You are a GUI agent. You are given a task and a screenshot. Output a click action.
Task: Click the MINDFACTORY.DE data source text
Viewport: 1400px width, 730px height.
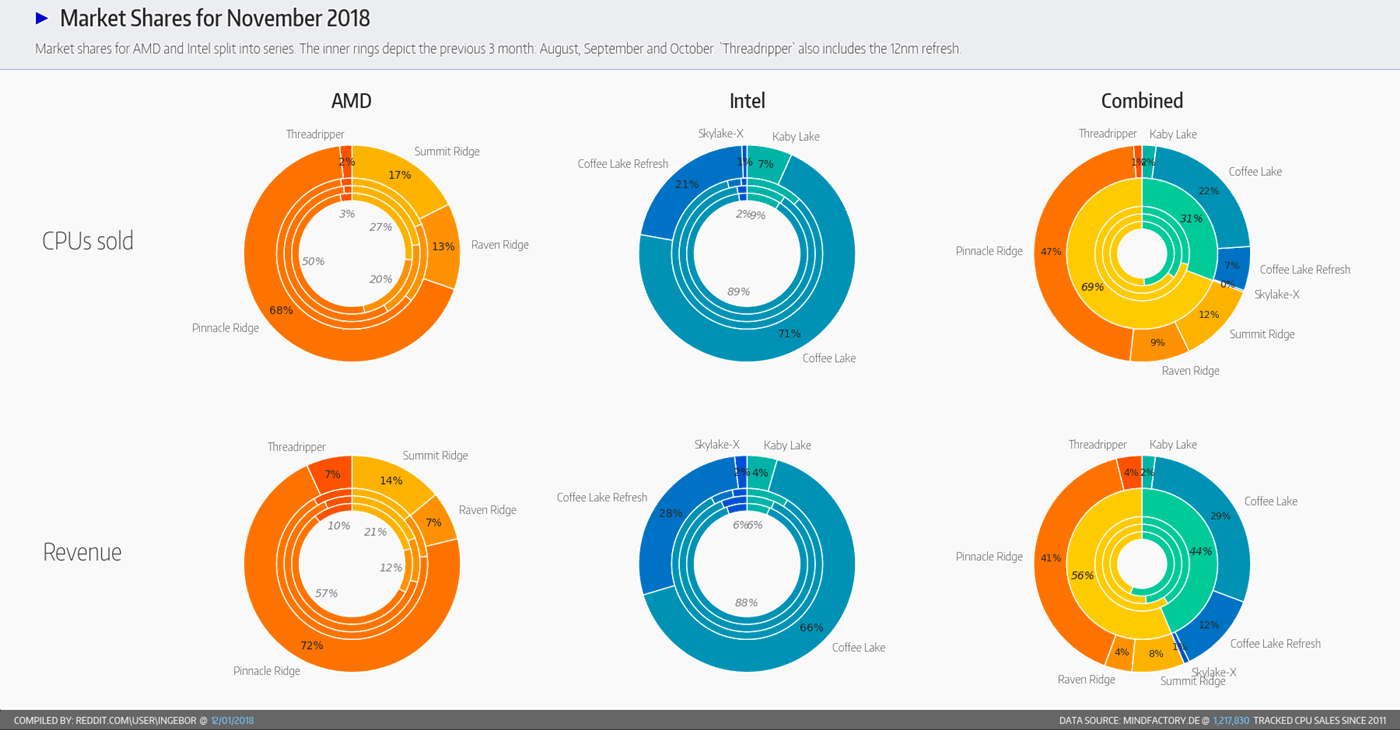coord(1161,720)
